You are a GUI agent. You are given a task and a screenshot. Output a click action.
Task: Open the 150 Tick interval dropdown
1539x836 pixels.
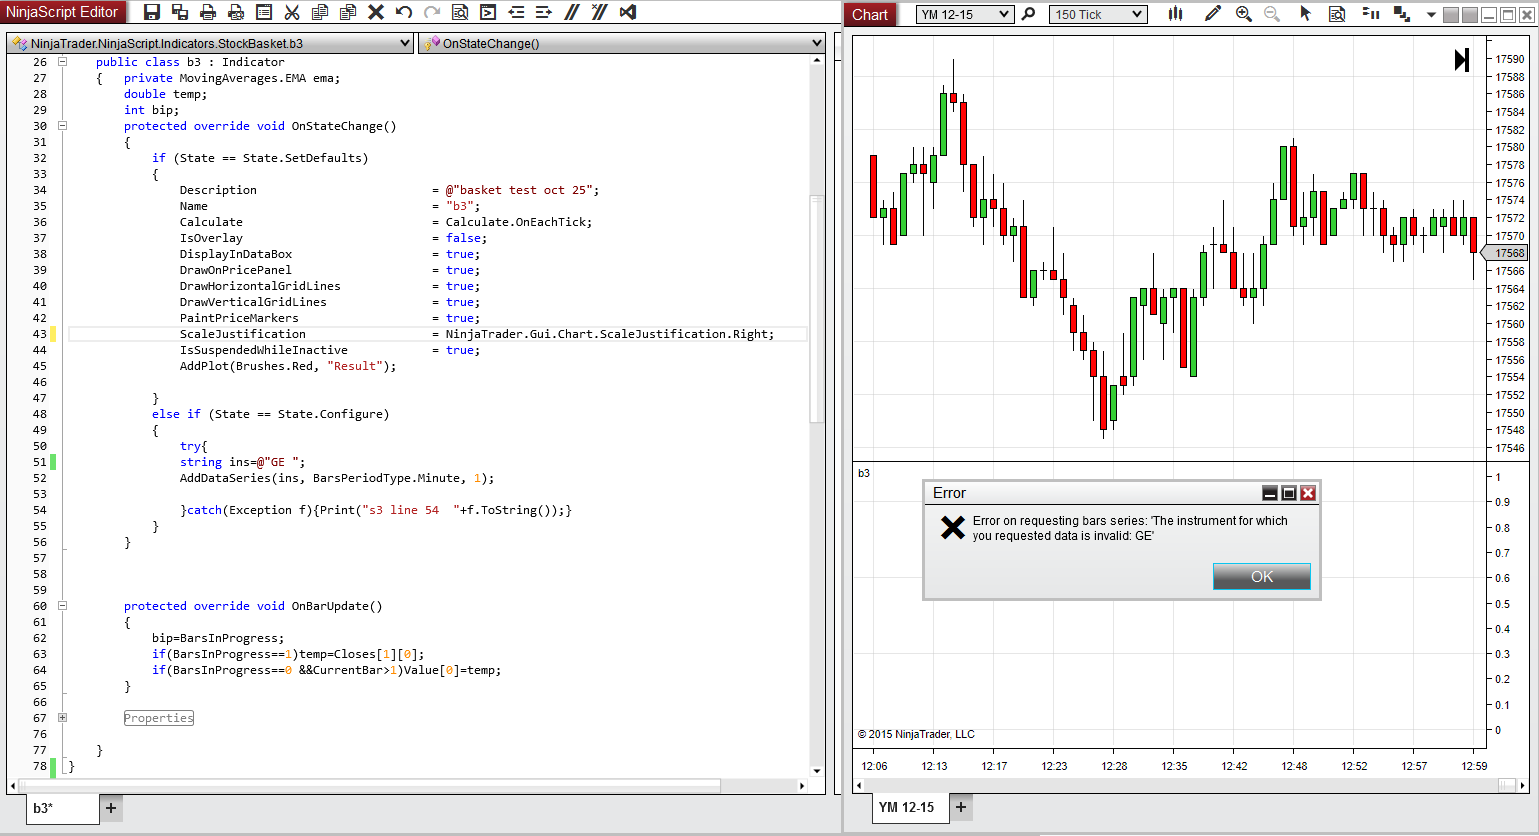[1097, 14]
